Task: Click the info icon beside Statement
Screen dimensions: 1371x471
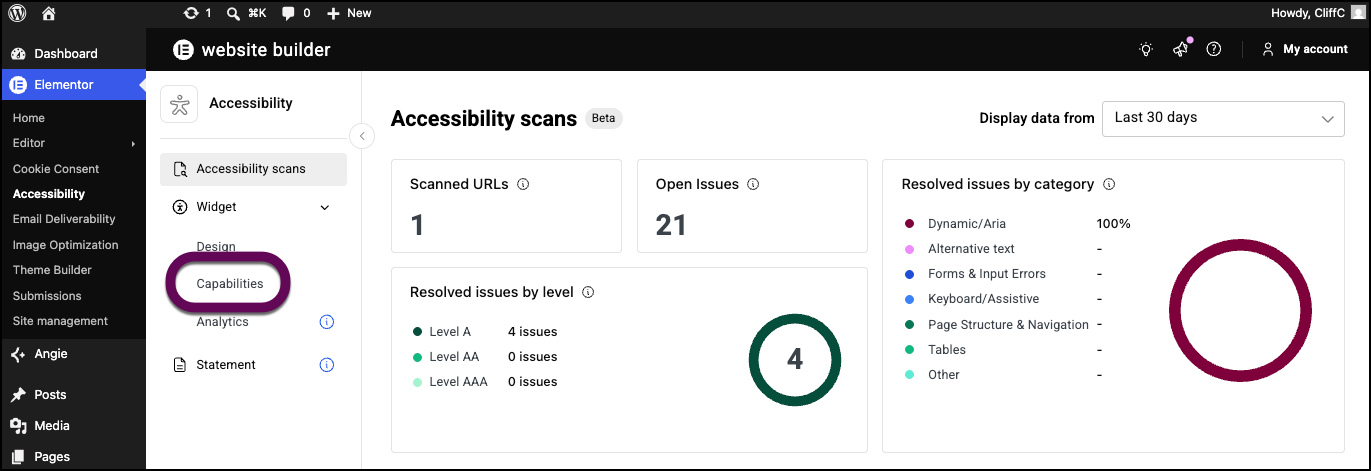Action: tap(326, 365)
